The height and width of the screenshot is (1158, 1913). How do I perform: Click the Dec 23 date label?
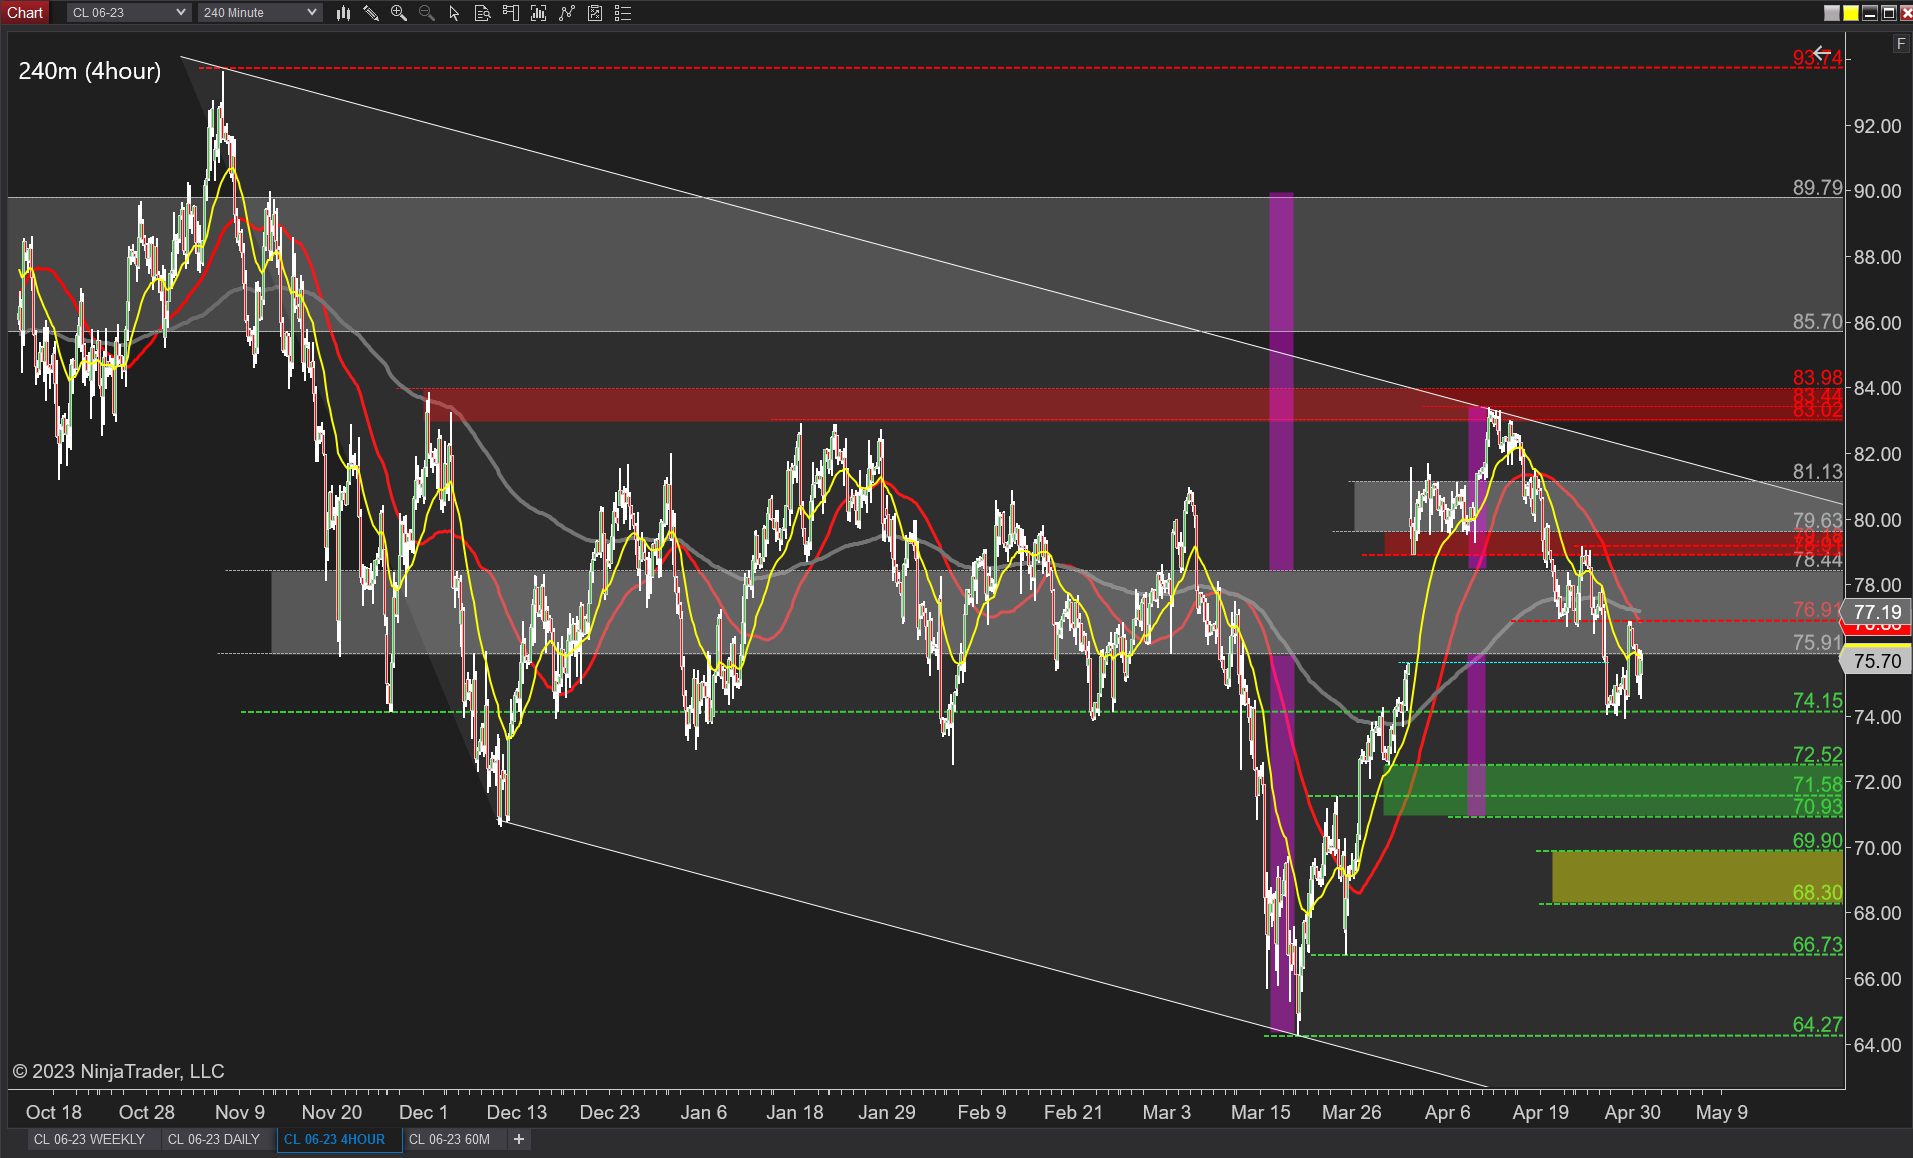610,1112
